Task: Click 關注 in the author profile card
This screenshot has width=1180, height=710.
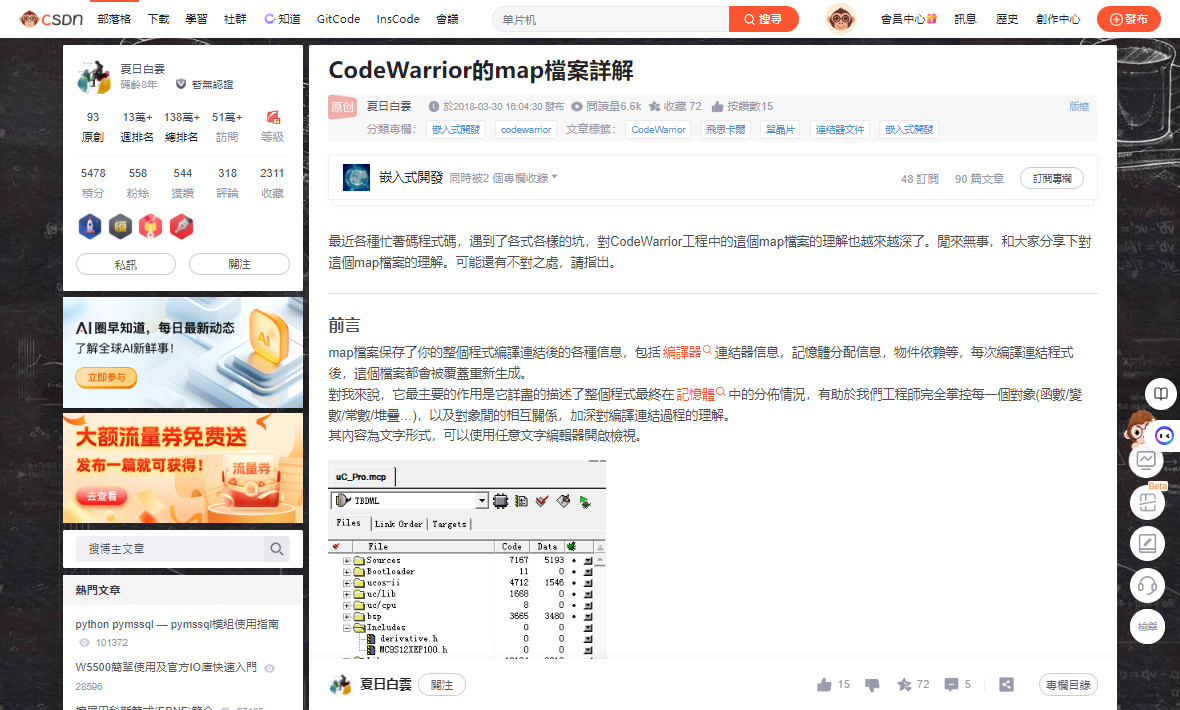Action: (239, 264)
